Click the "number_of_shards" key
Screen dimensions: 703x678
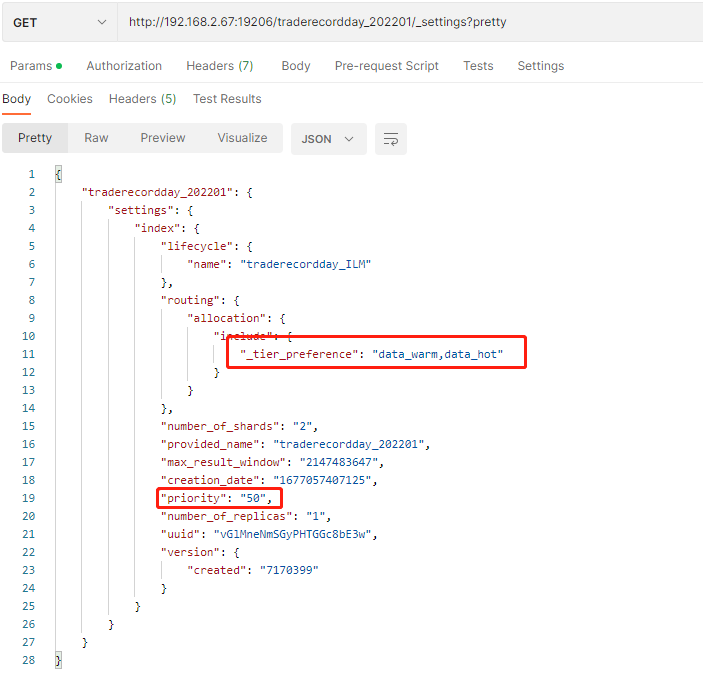[220, 426]
